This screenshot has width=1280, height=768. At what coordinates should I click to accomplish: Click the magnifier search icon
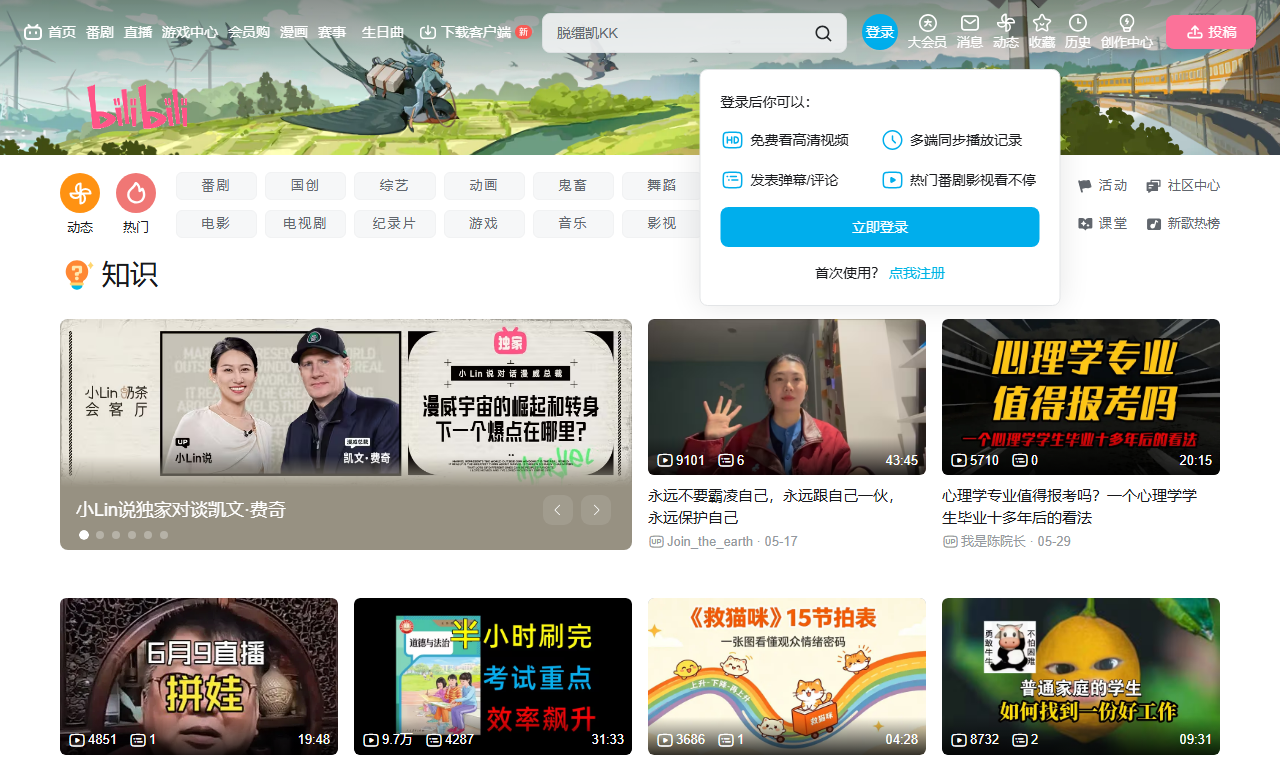click(823, 33)
